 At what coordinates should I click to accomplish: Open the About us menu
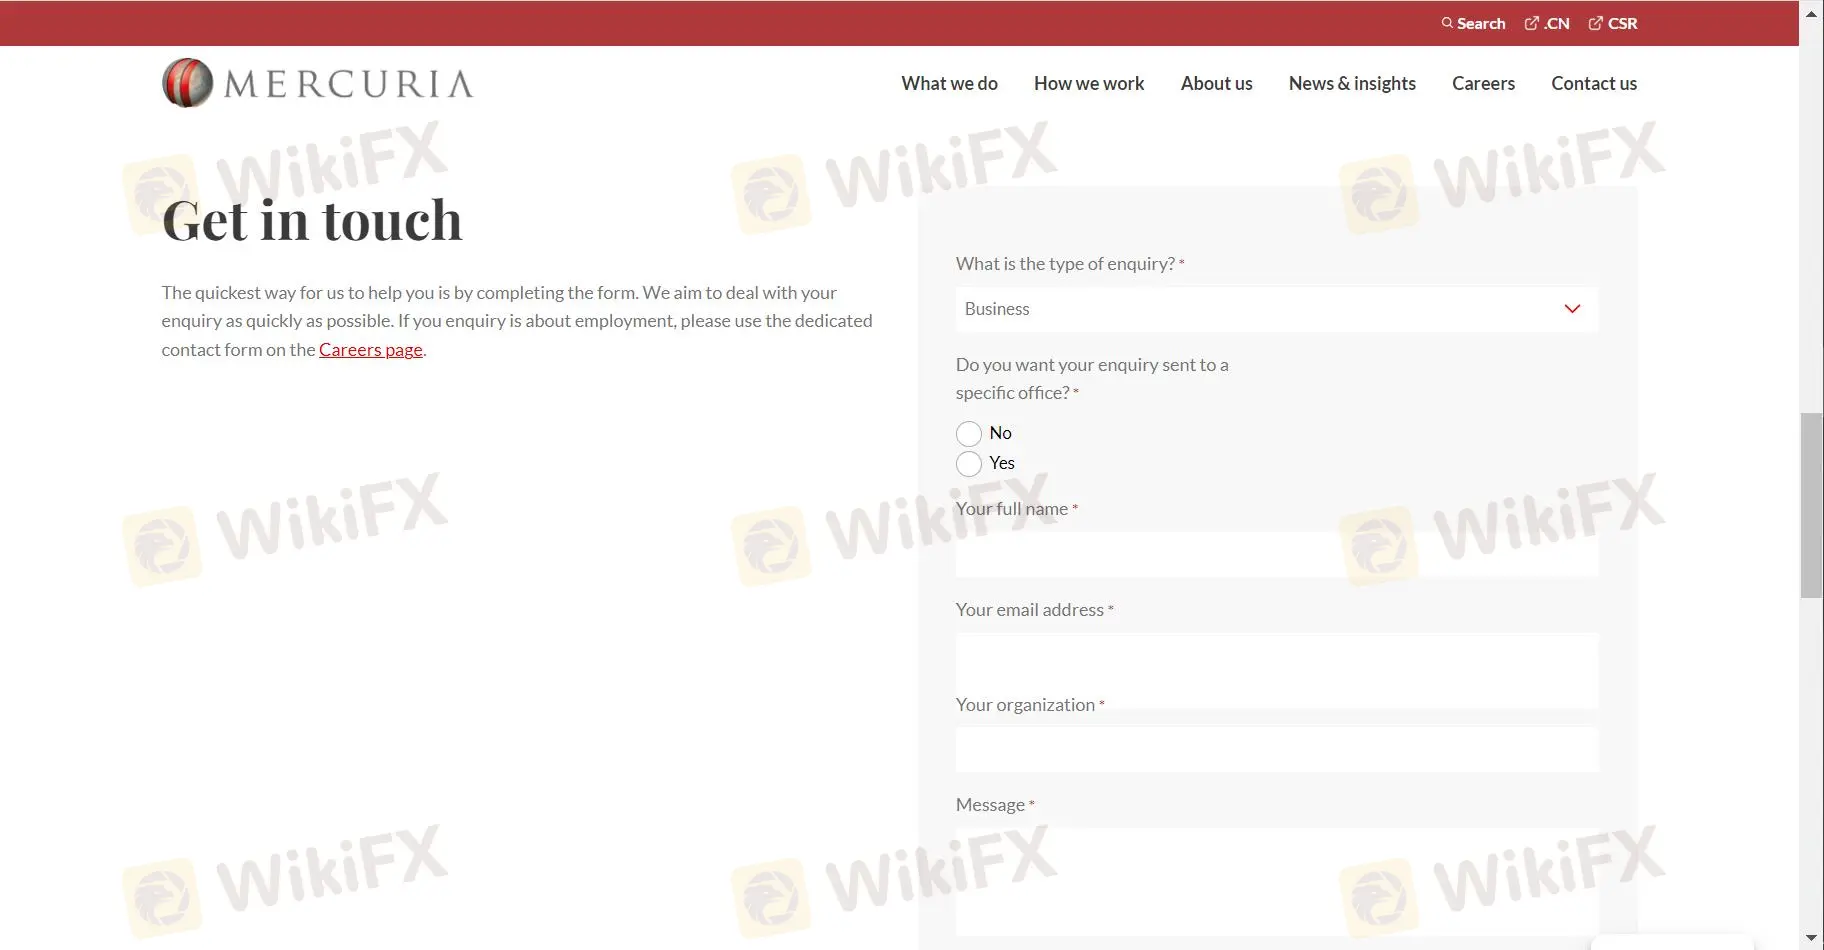pos(1216,84)
